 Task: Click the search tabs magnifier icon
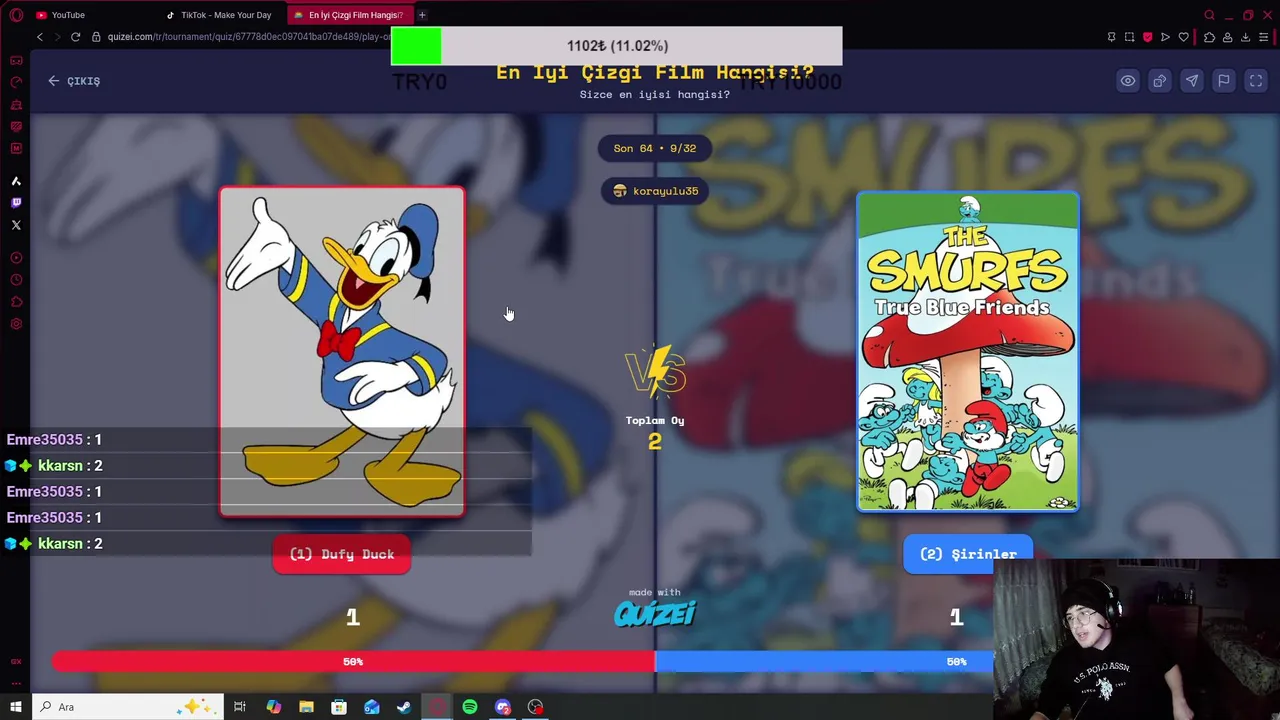(1209, 15)
